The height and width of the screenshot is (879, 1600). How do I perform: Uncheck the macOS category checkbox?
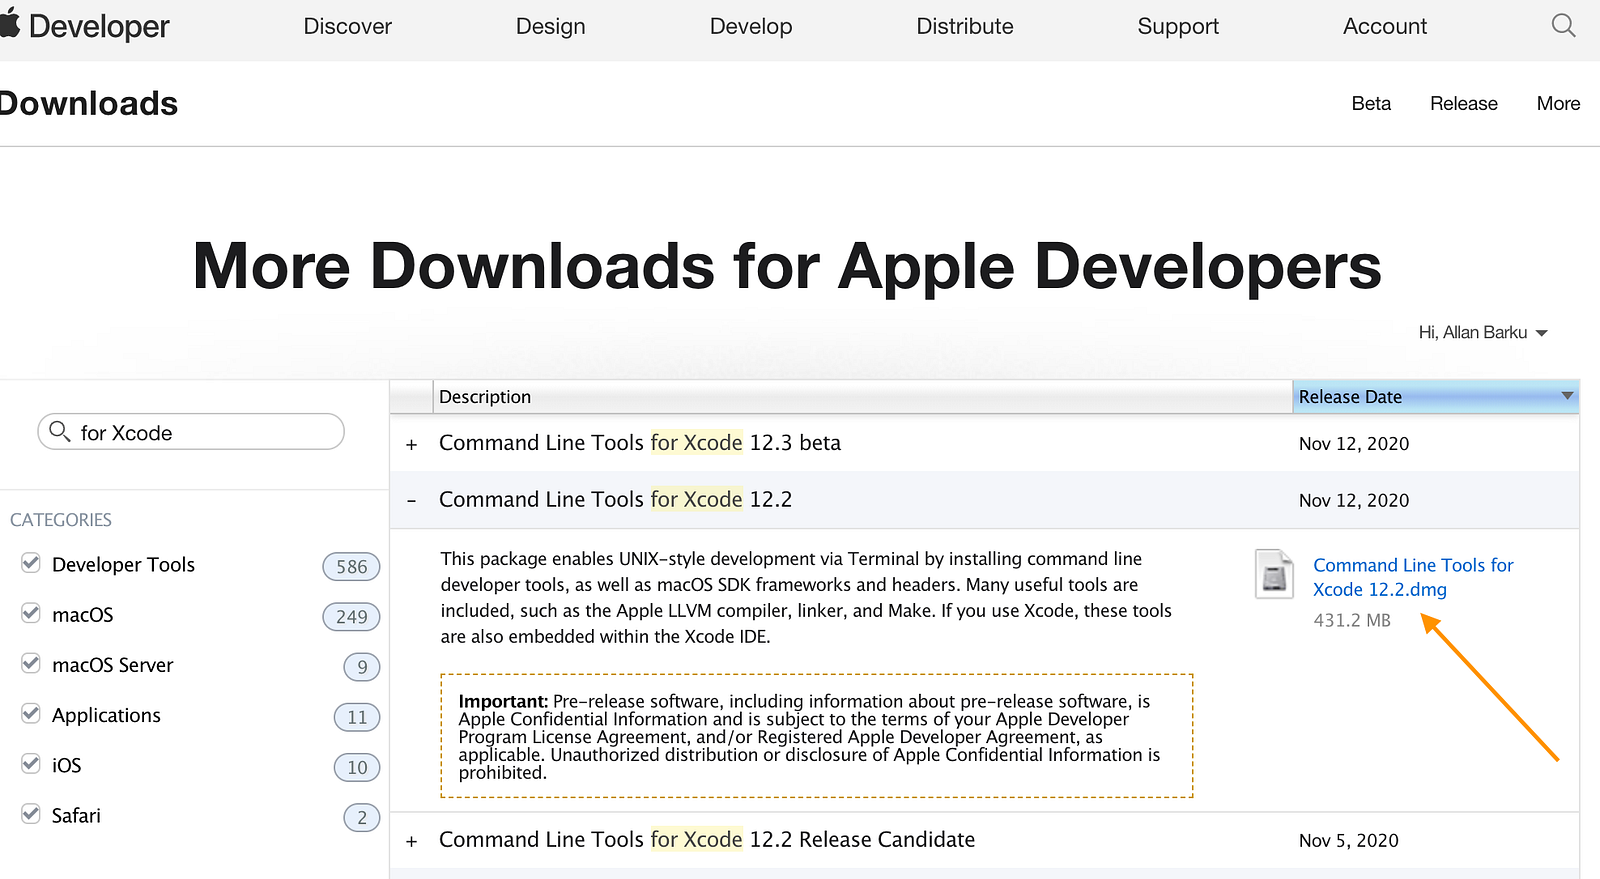tap(31, 613)
